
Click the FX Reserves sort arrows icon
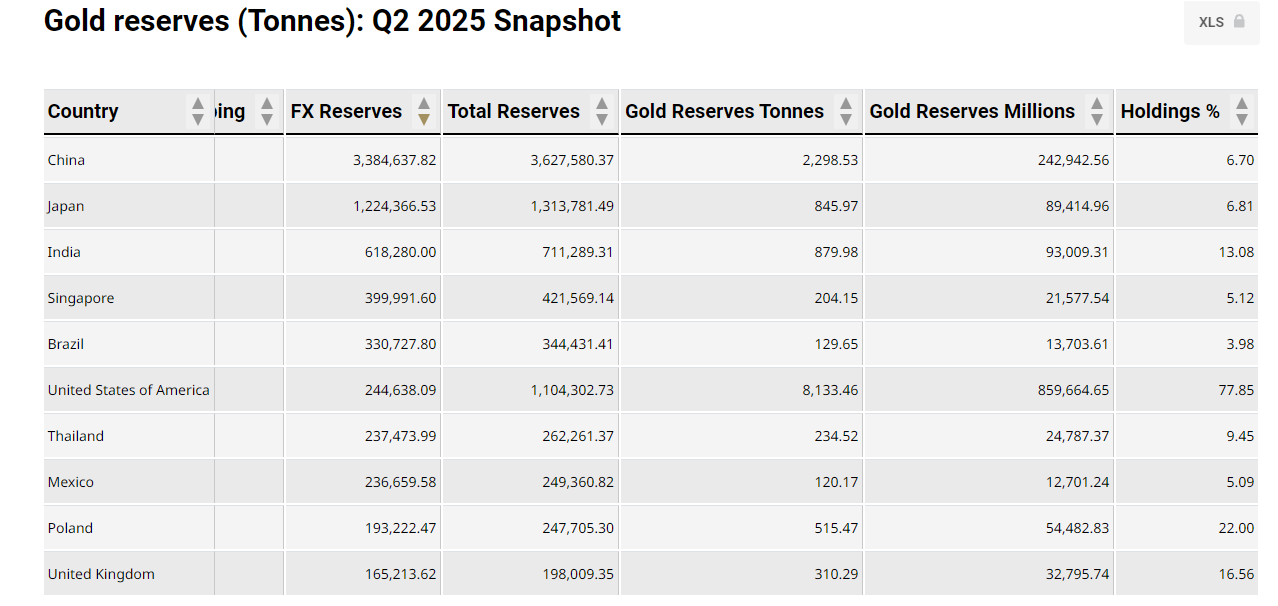[x=424, y=111]
